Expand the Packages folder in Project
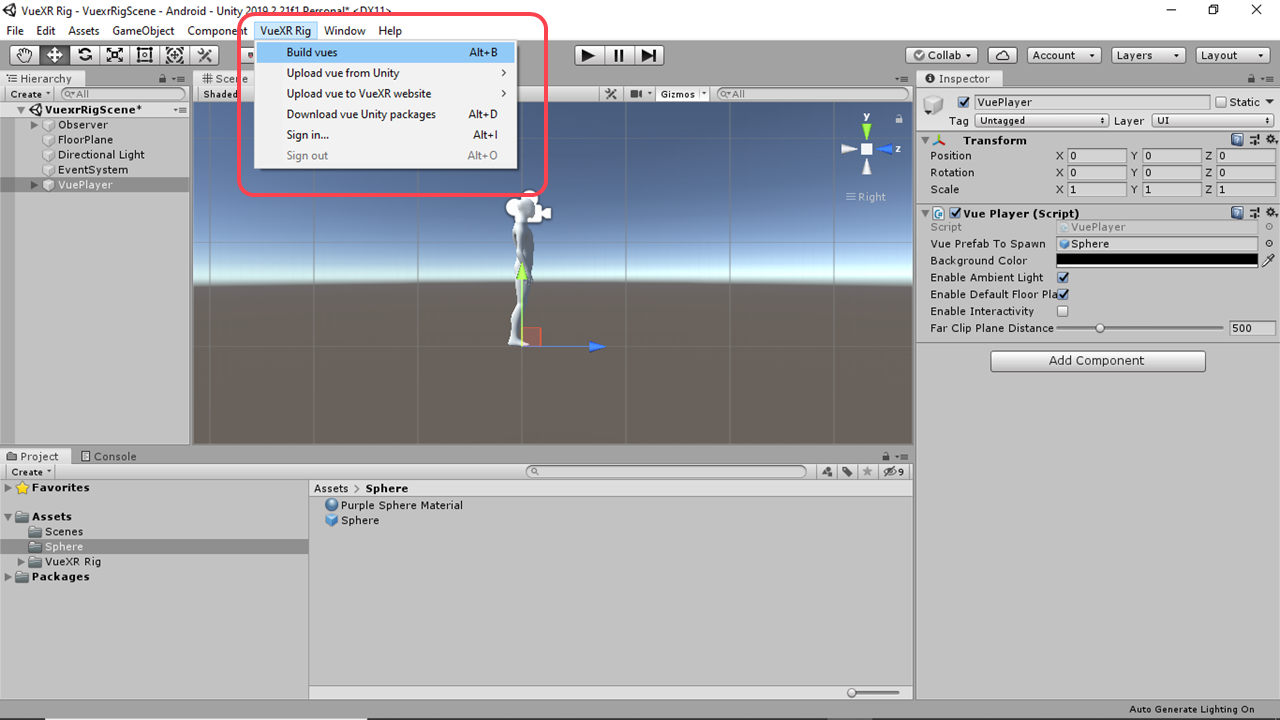This screenshot has width=1280, height=720. click(9, 577)
